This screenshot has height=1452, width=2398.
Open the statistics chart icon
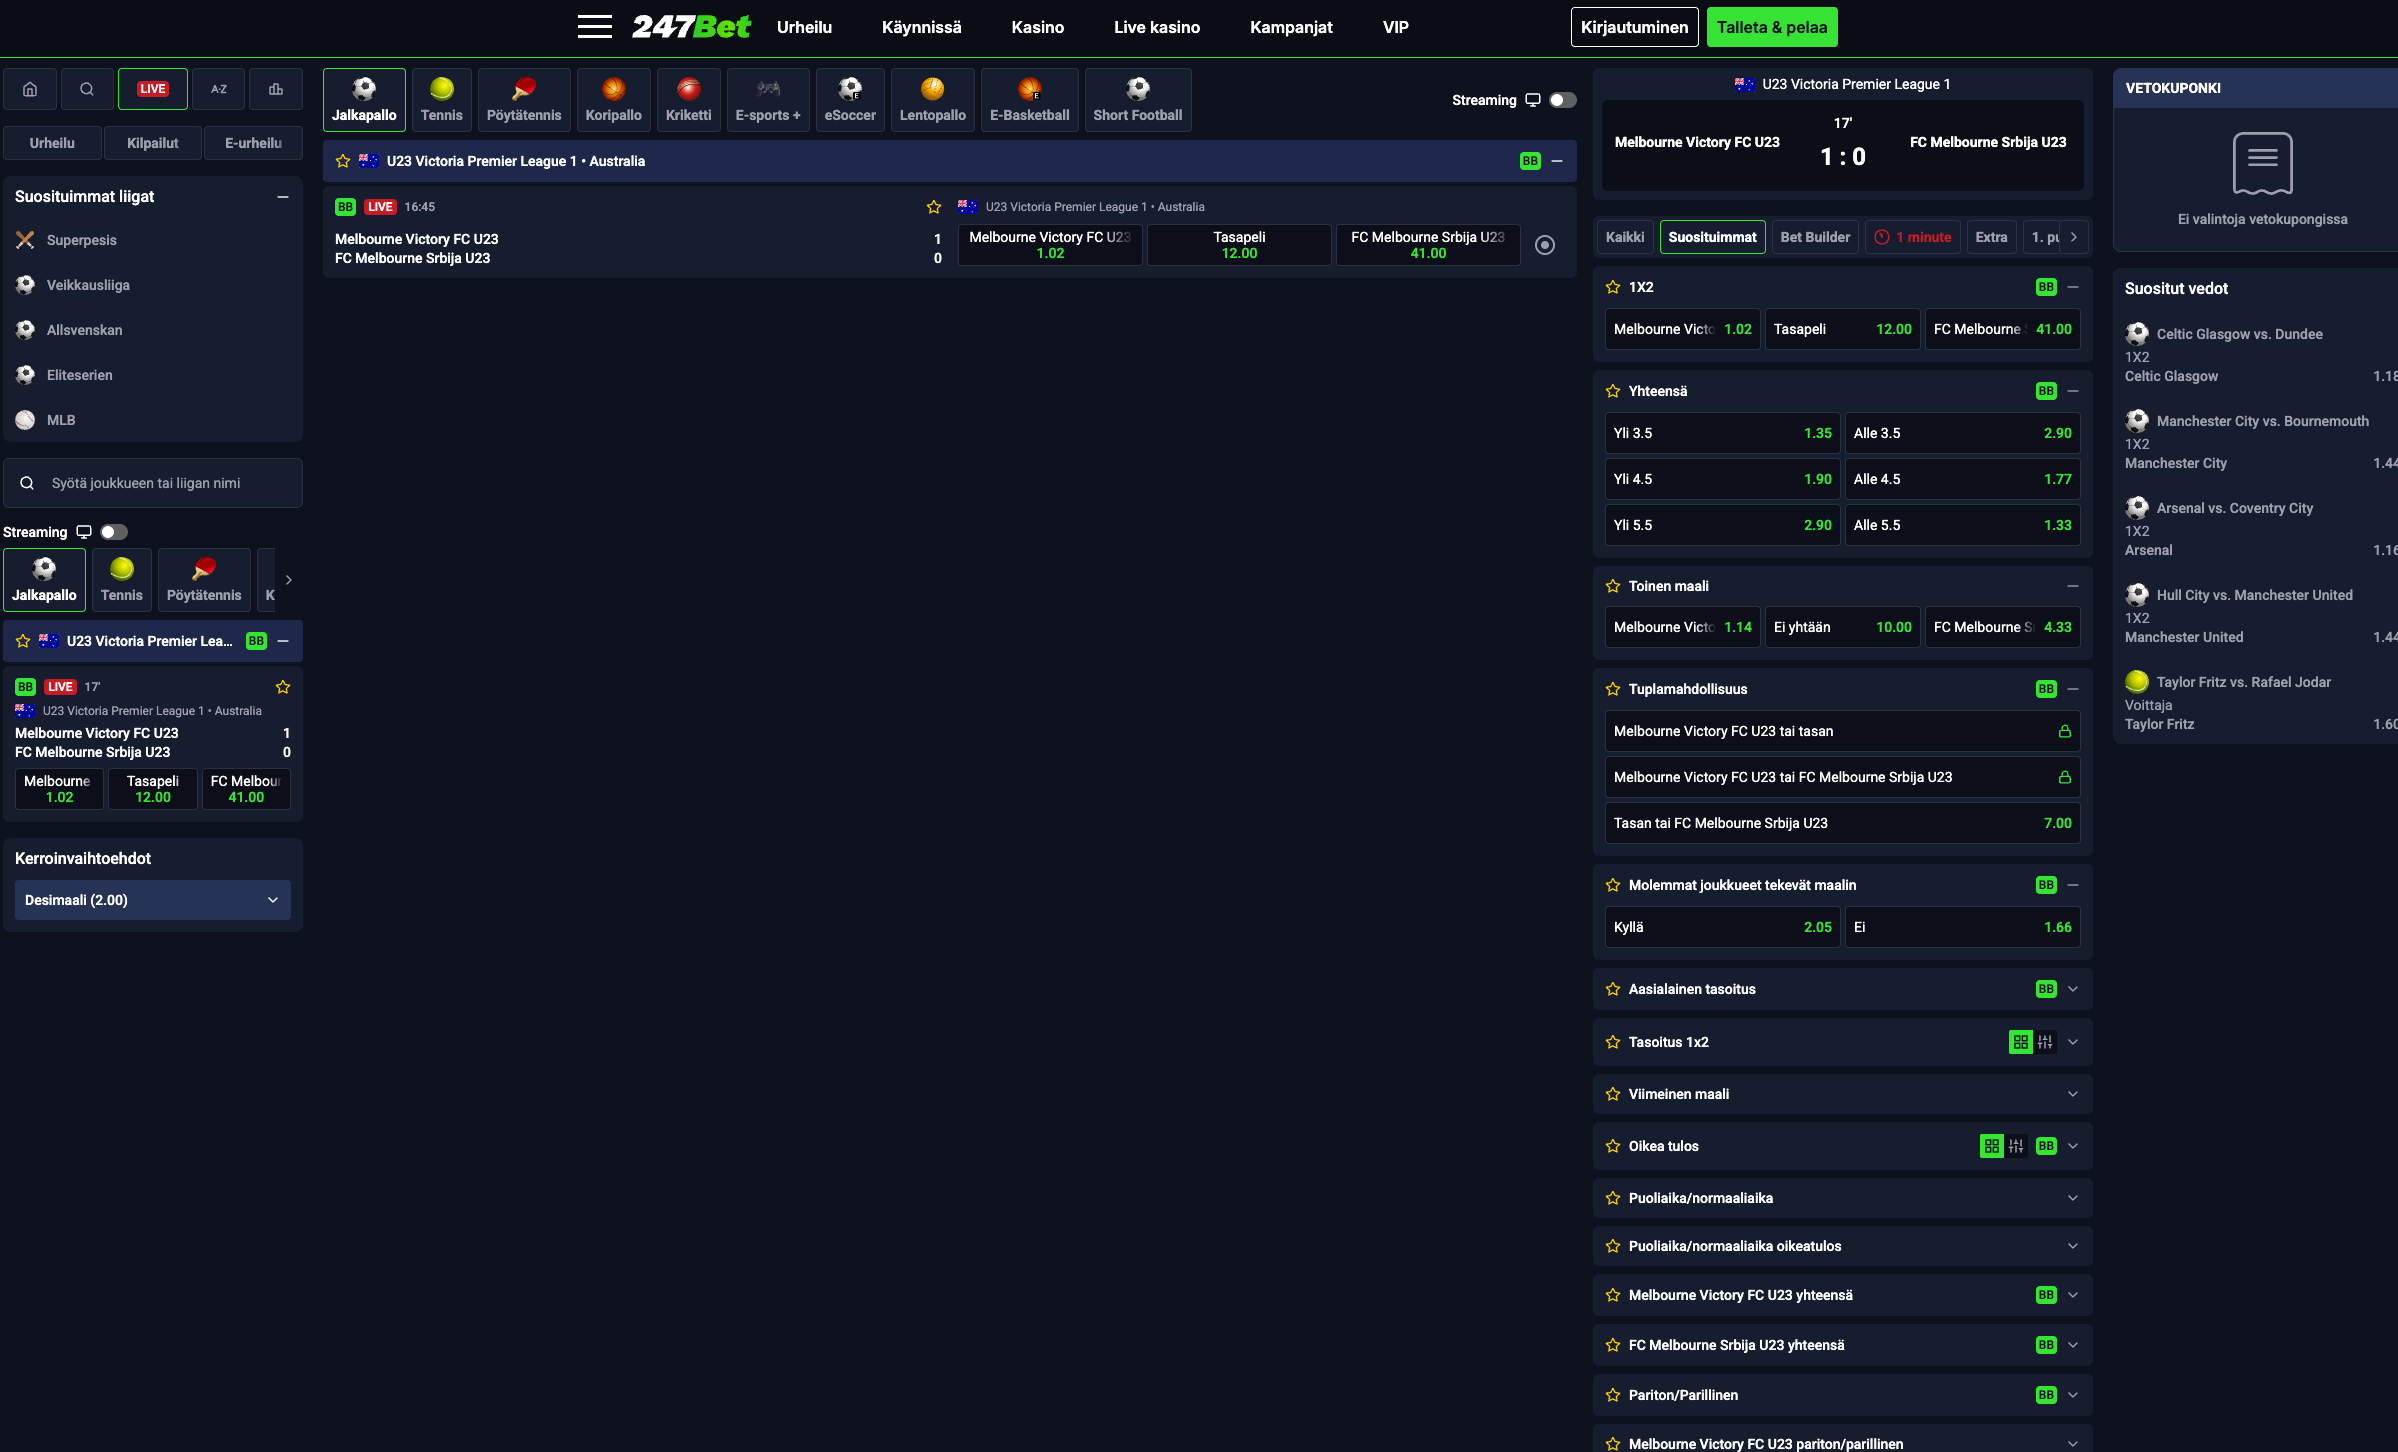coord(276,89)
